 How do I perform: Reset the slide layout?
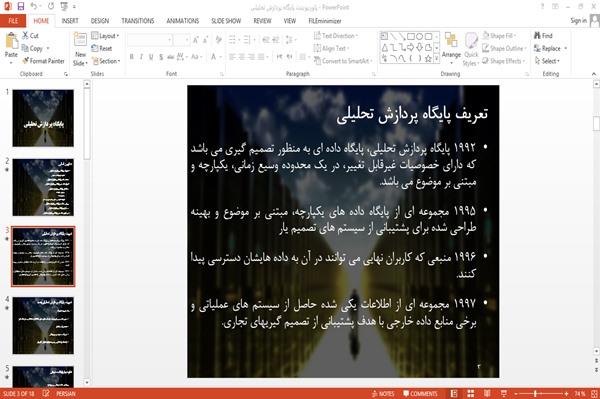click(102, 48)
